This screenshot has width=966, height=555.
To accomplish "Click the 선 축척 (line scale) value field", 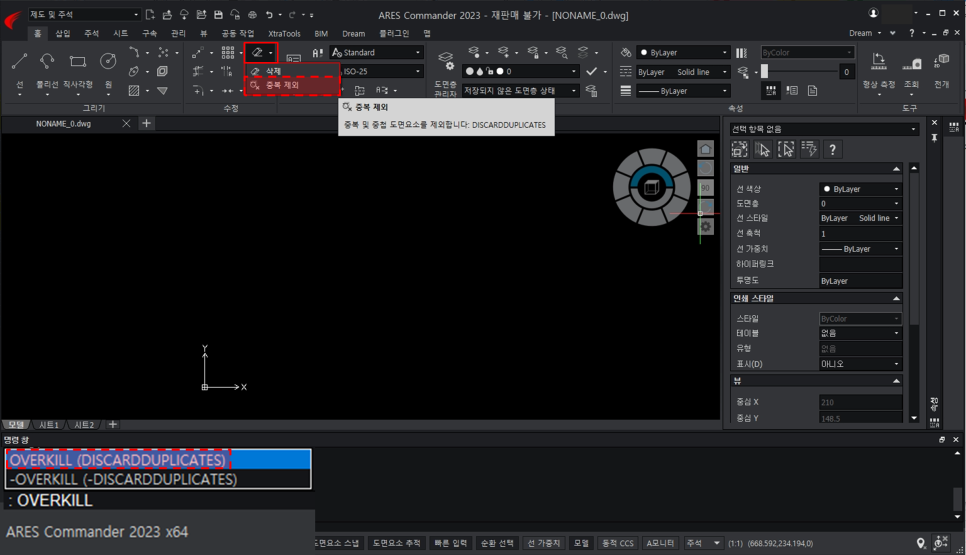I will pyautogui.click(x=861, y=233).
